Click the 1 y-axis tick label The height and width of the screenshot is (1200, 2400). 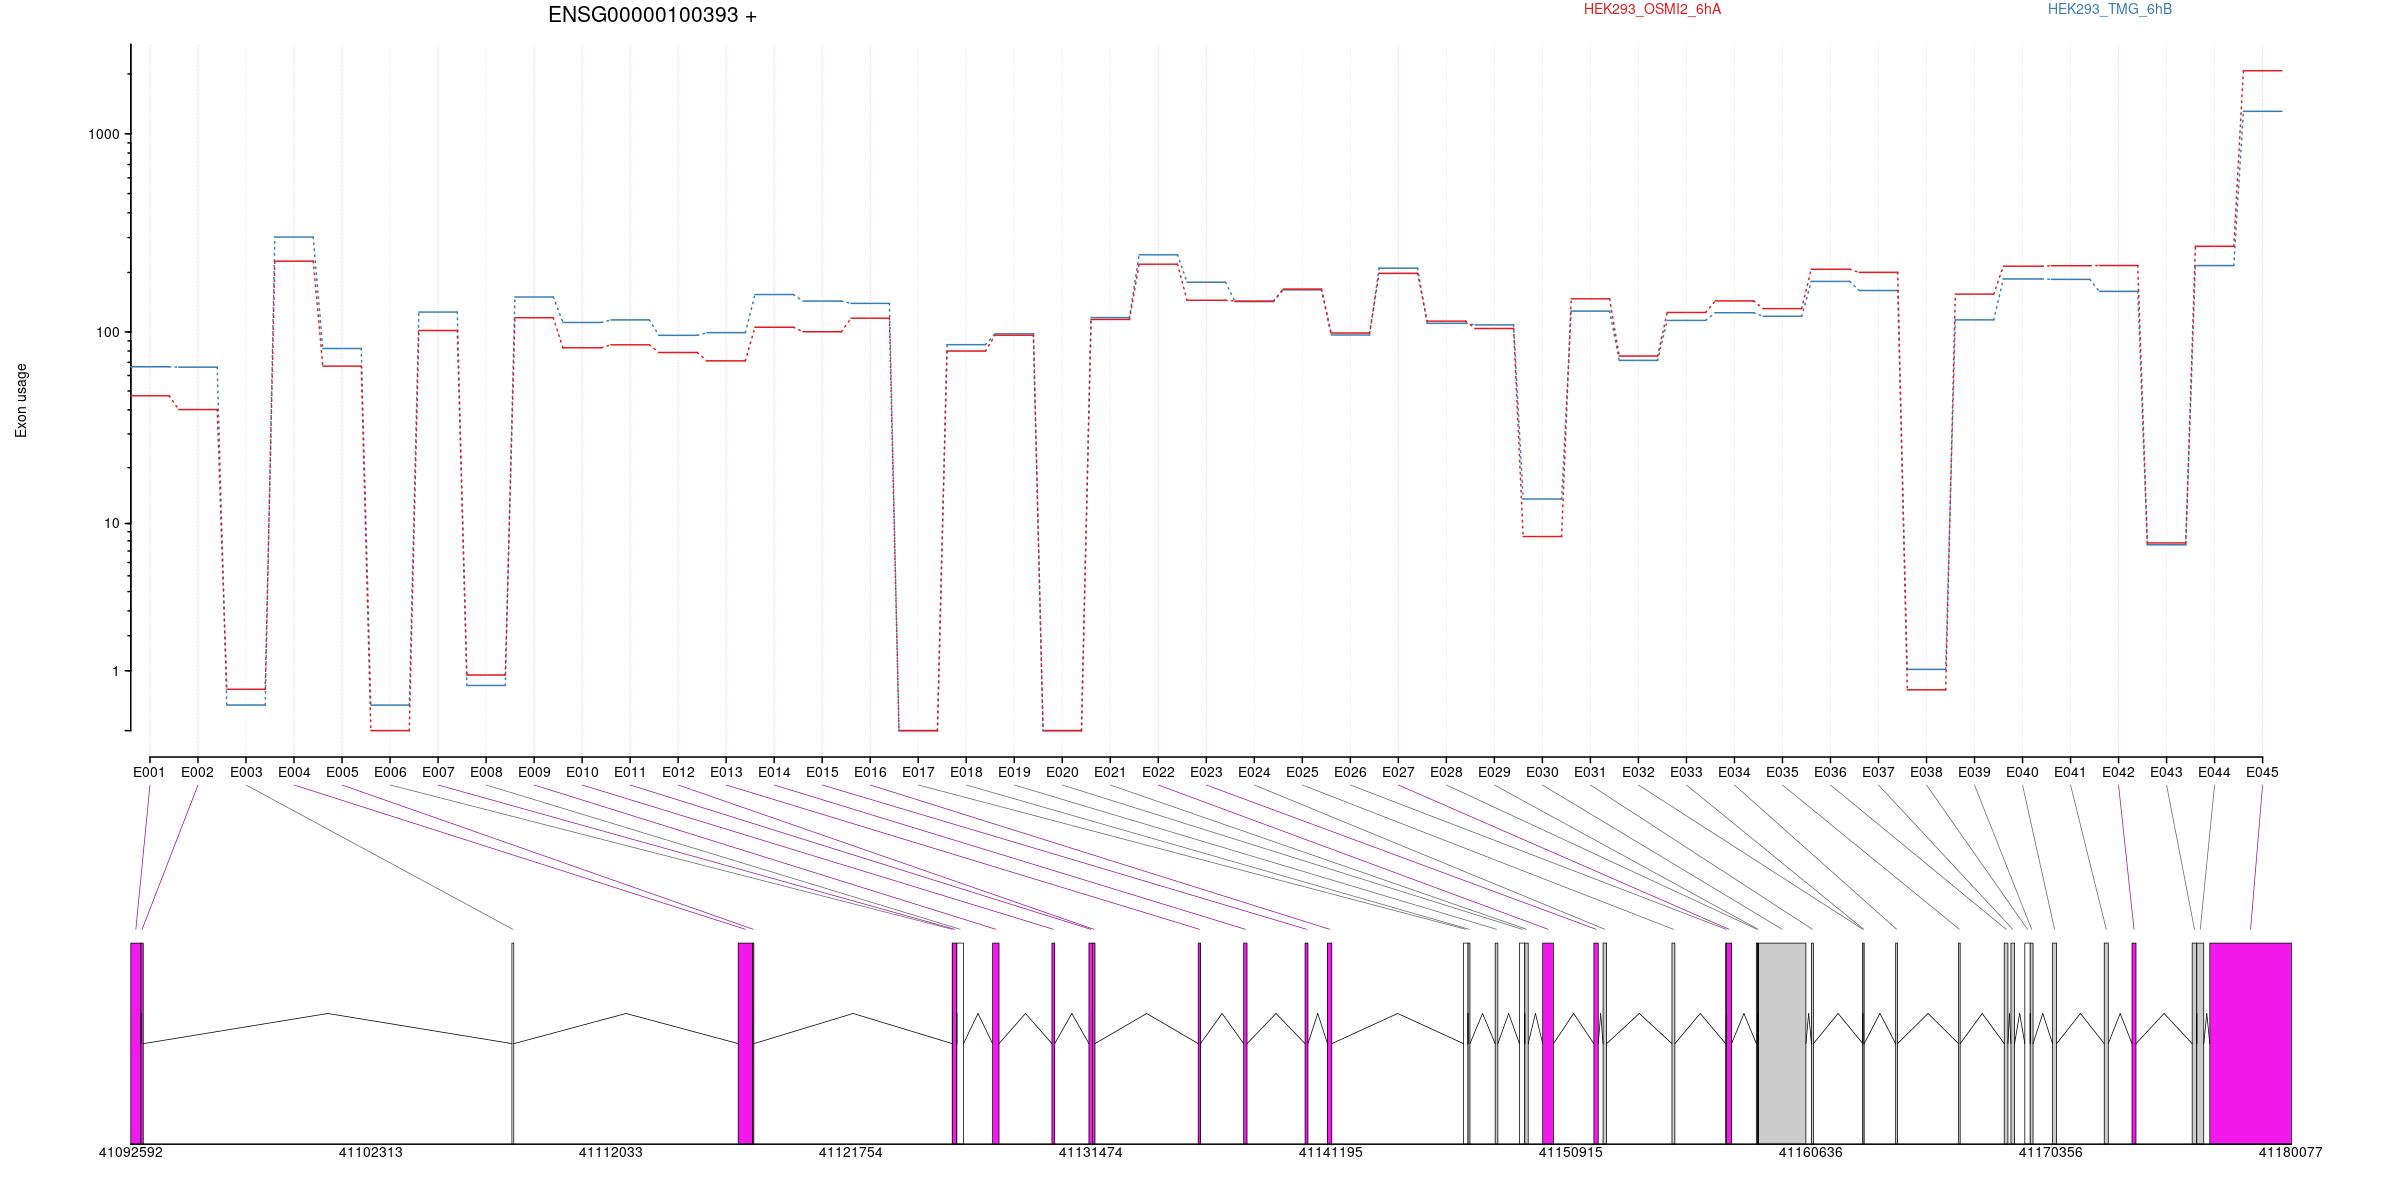[115, 671]
